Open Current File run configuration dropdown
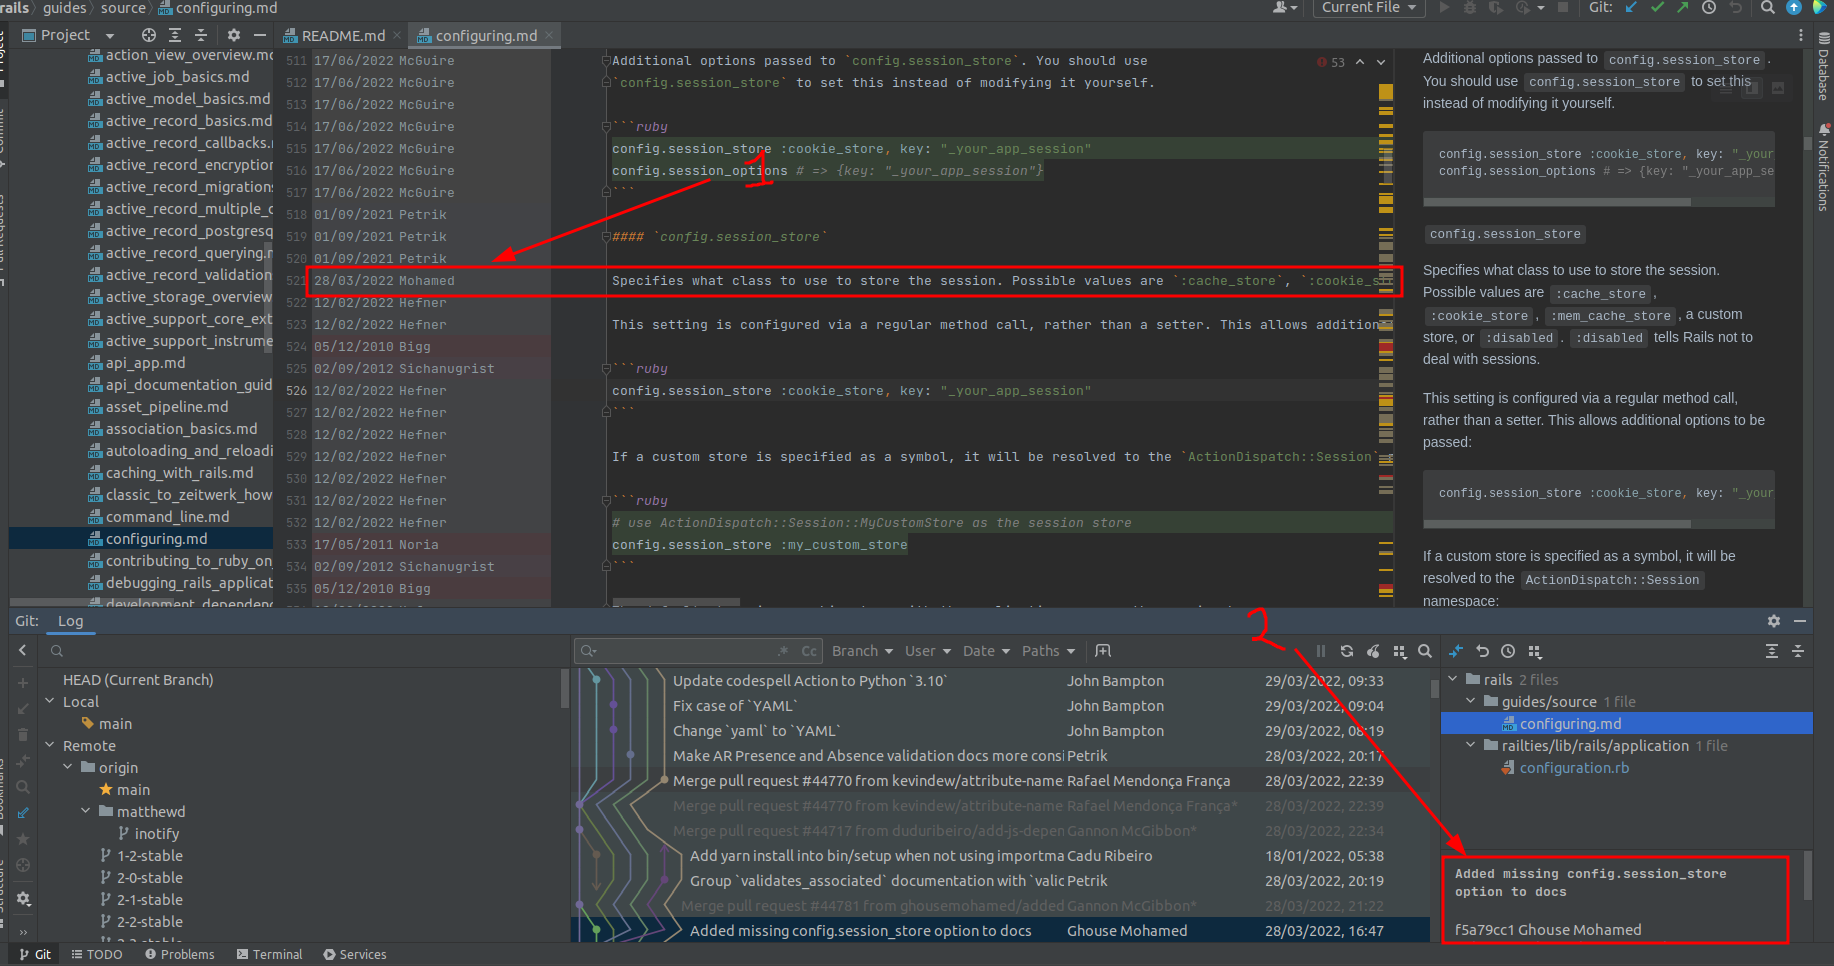Viewport: 1834px width, 966px height. [x=1369, y=7]
